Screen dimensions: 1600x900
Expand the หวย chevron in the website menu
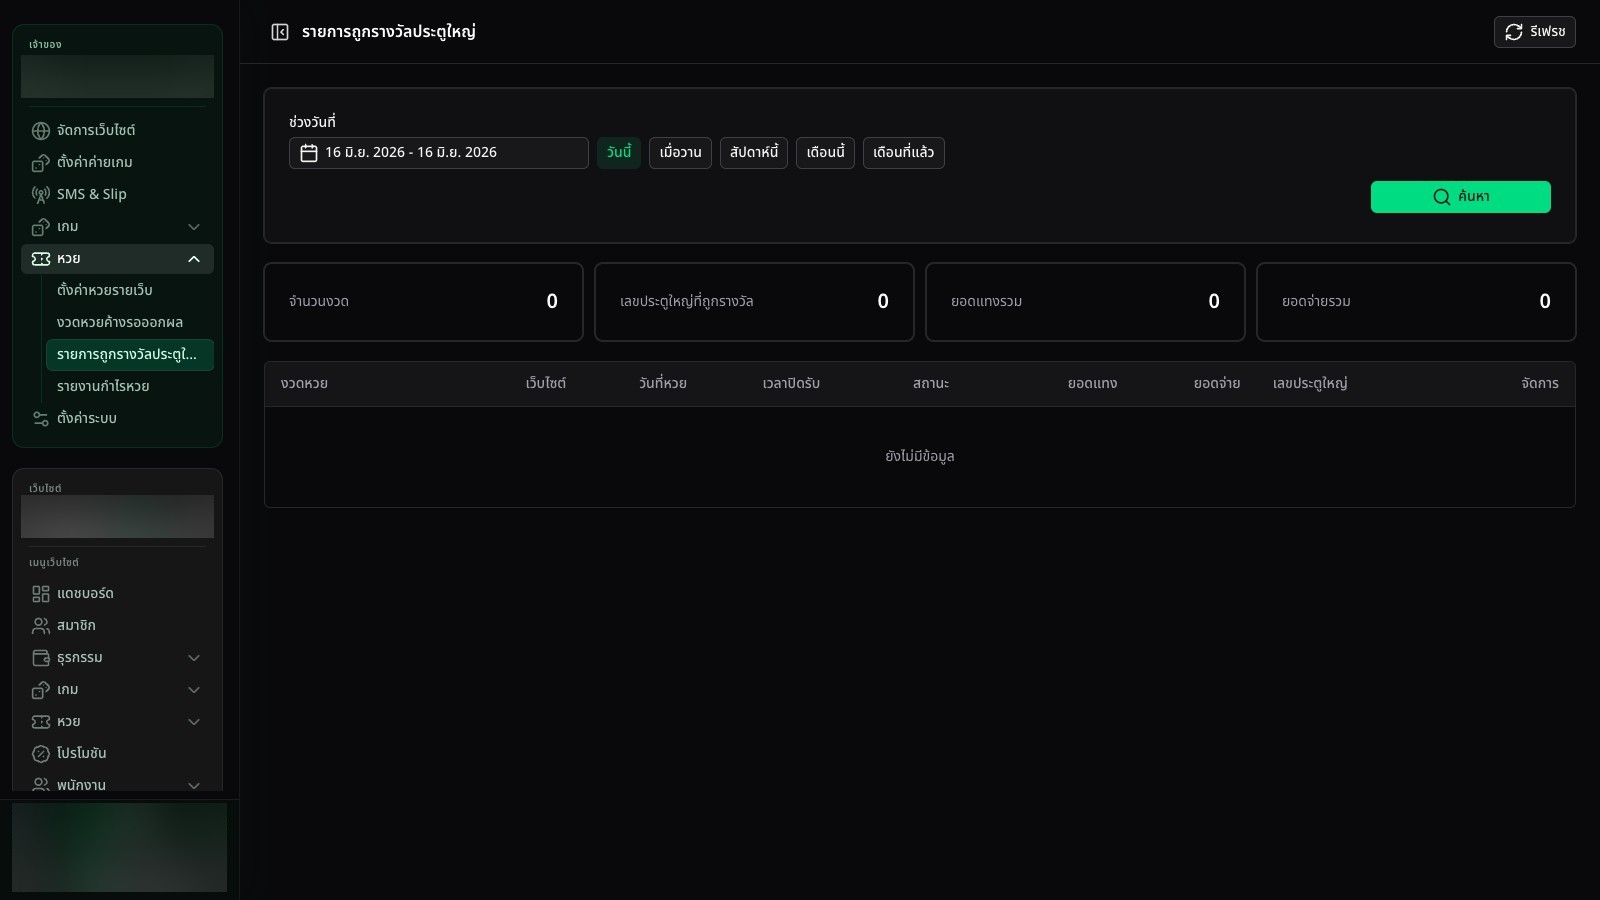pyautogui.click(x=194, y=722)
